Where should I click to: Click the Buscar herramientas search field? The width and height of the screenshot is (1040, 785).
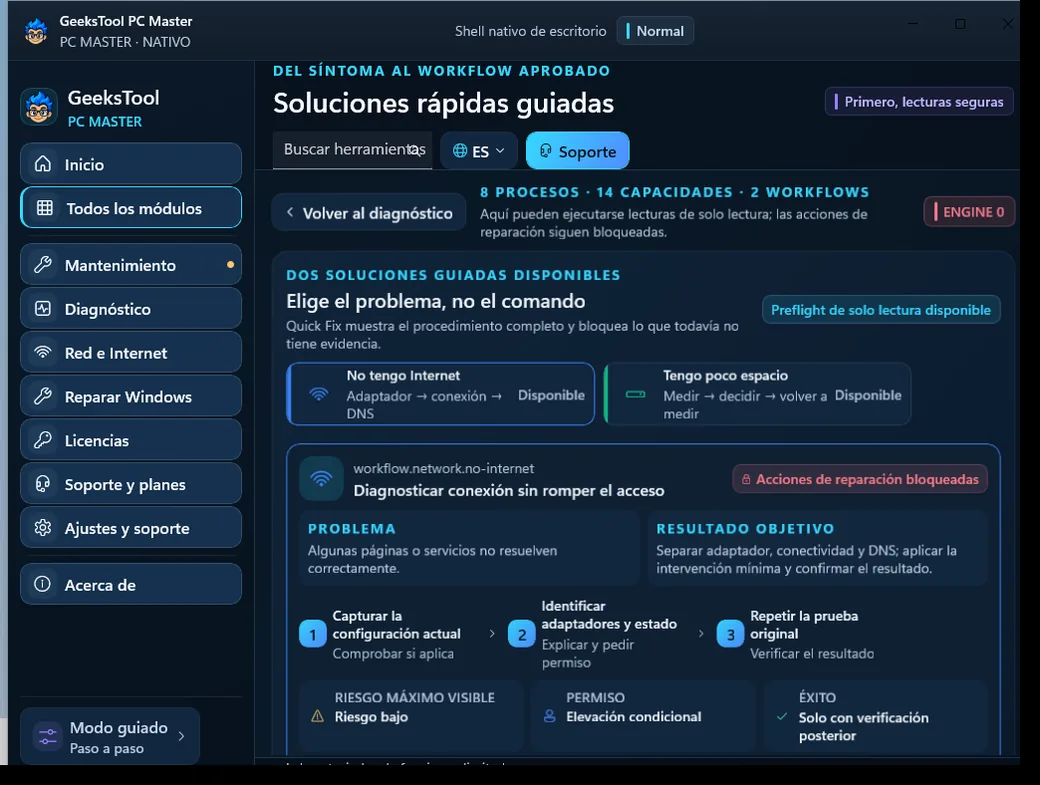[x=352, y=150]
